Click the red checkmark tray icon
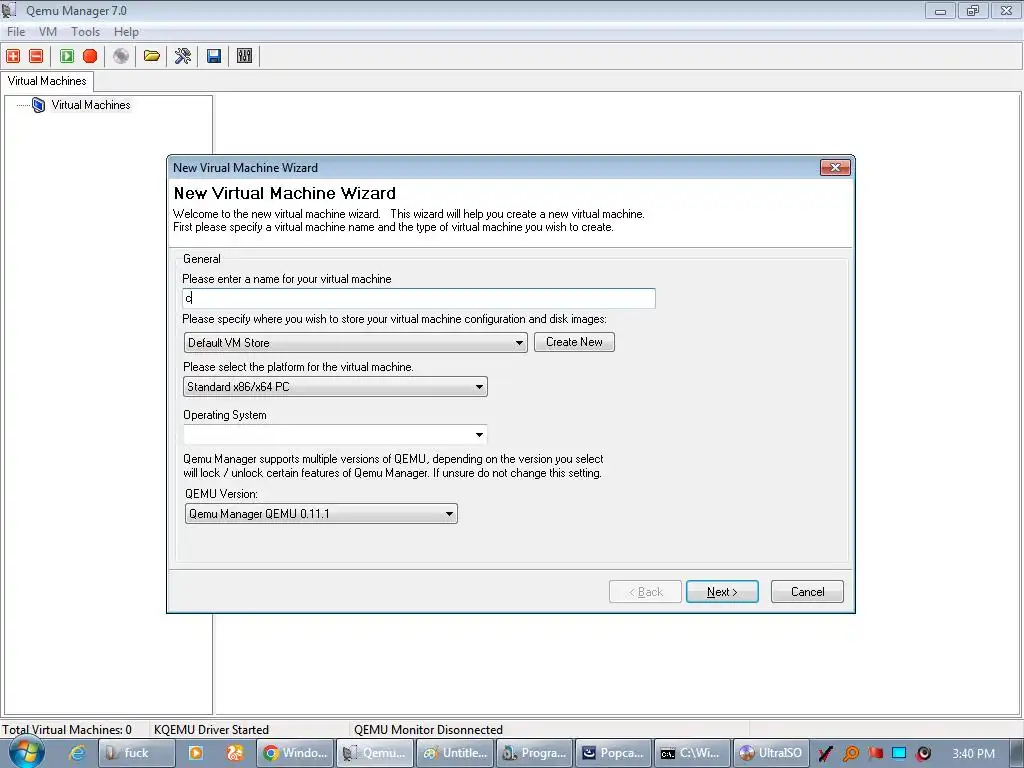This screenshot has height=768, width=1024. click(825, 754)
